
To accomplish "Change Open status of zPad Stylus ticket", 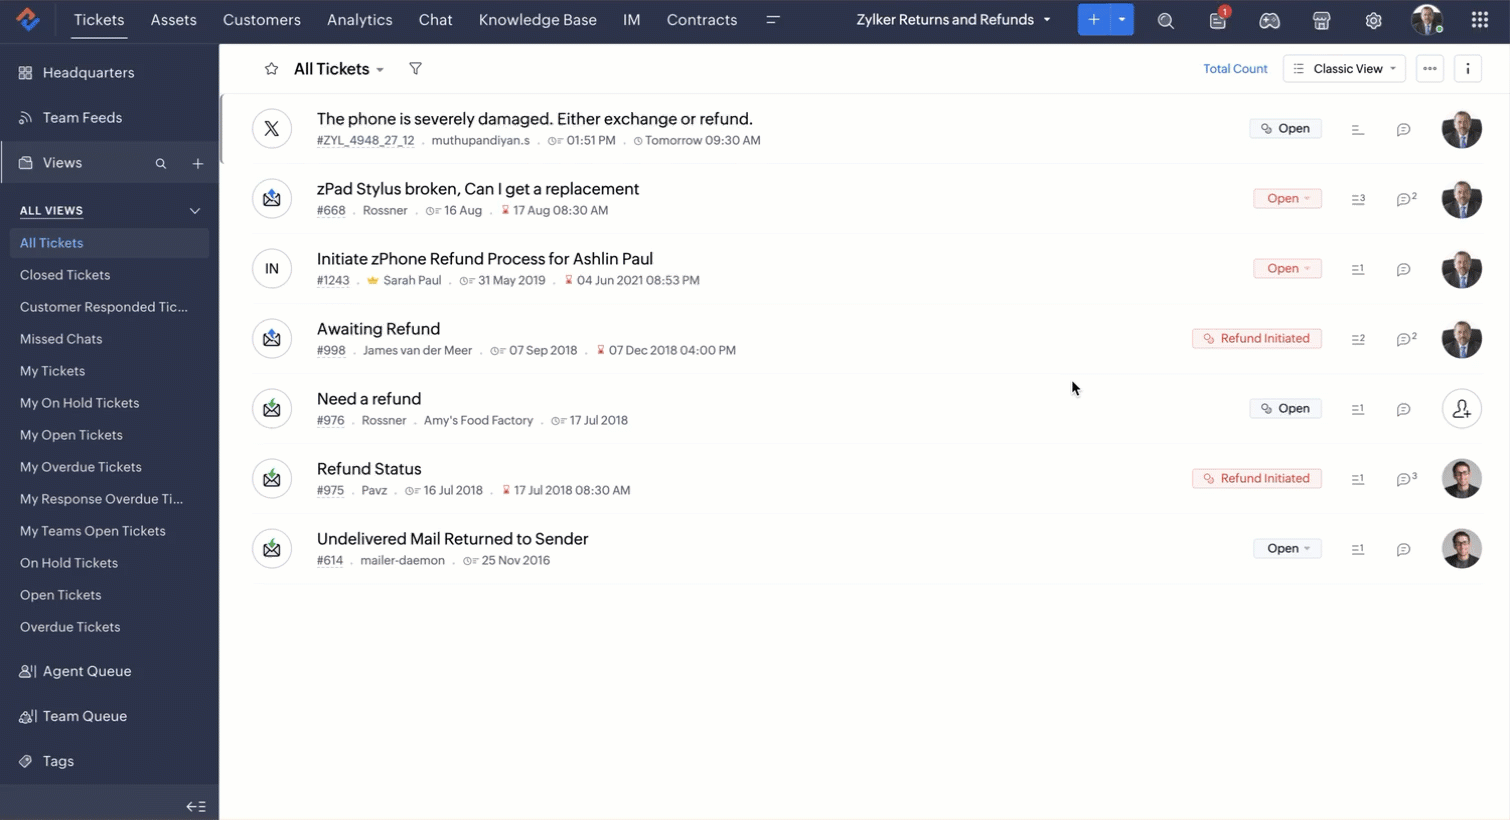I will tap(1287, 198).
